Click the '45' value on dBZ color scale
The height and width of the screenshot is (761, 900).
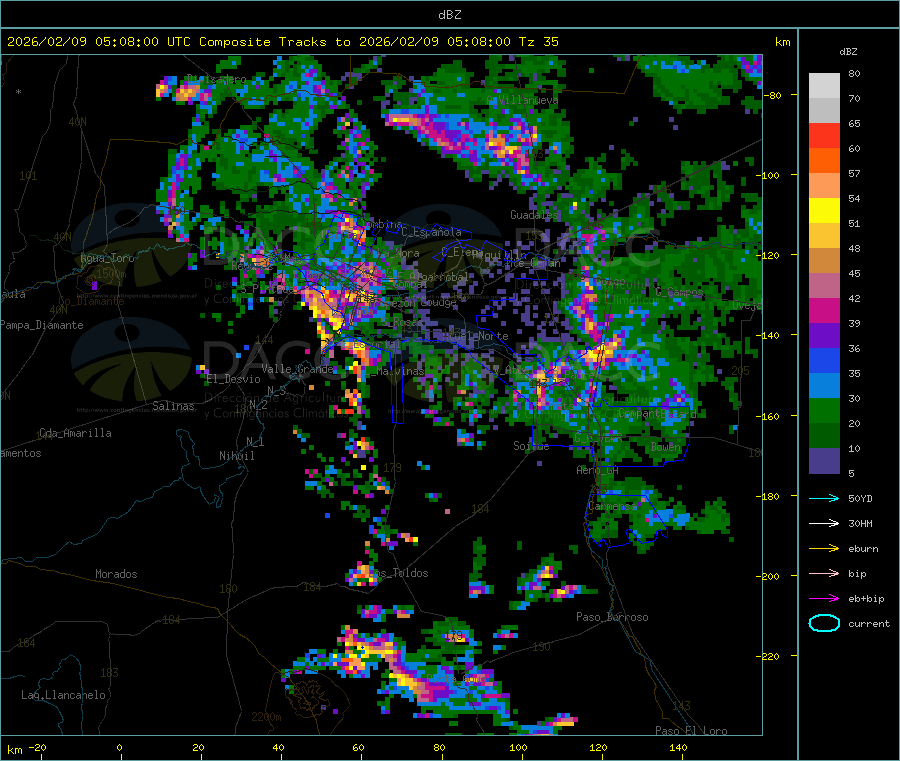pyautogui.click(x=854, y=273)
